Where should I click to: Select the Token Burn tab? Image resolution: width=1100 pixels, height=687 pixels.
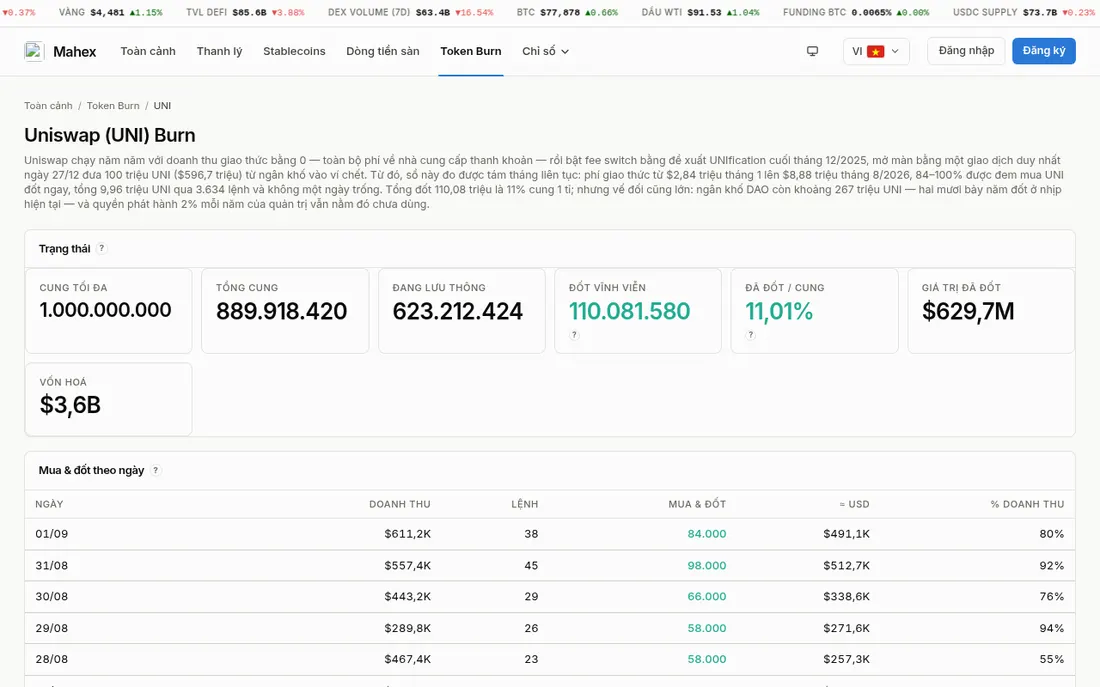tap(471, 51)
